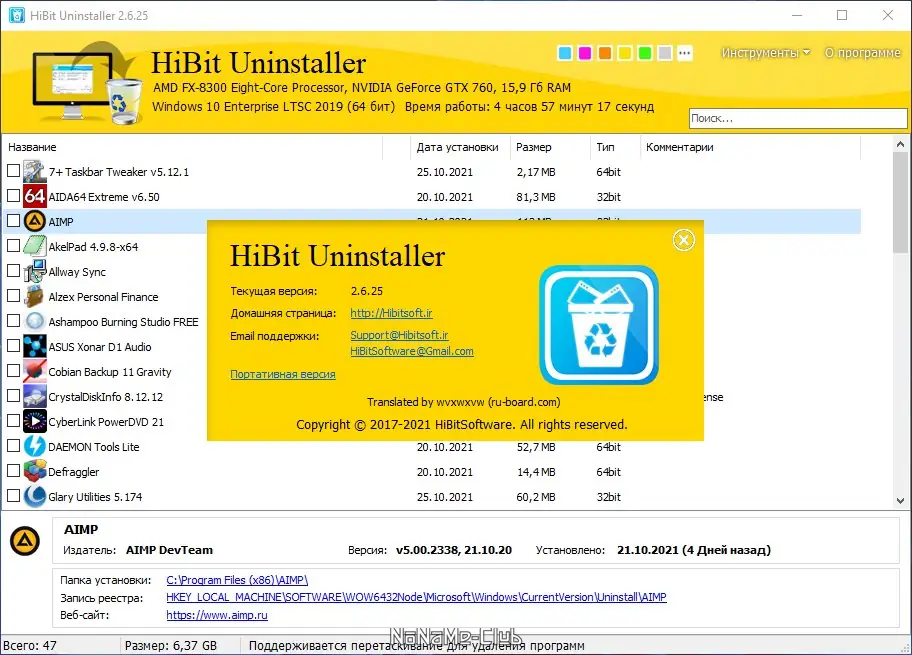Visit the https://www.aimp.ru website link
Screen dimensions: 912x655
tap(217, 615)
